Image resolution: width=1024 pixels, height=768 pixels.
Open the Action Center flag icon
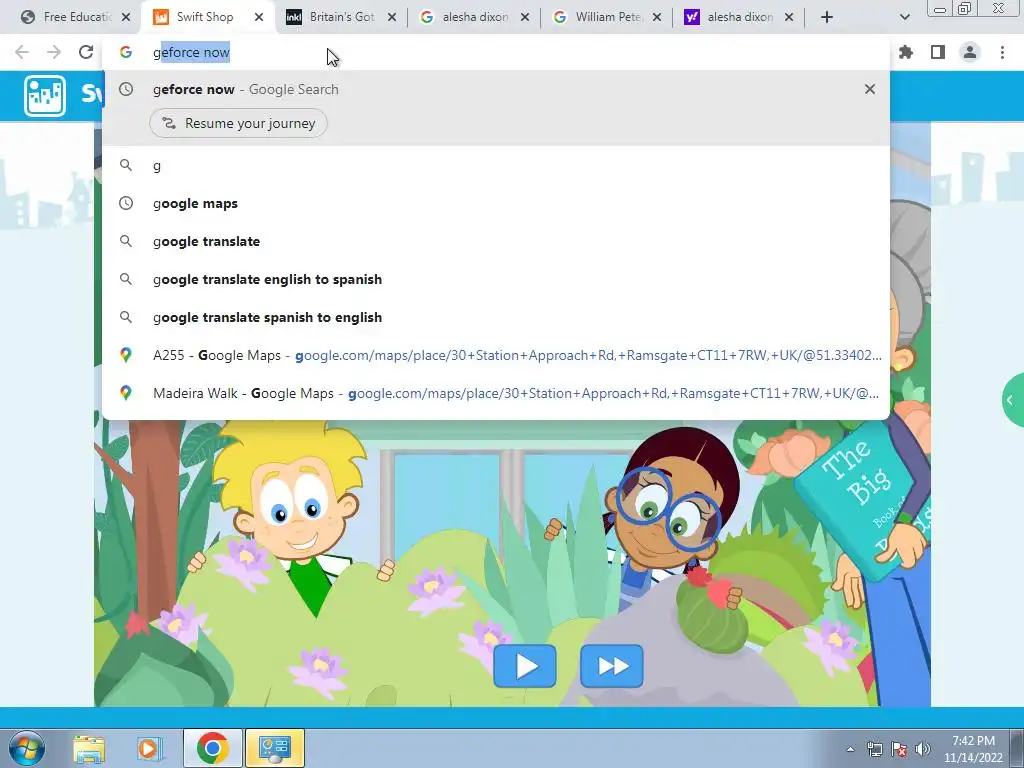(x=899, y=749)
